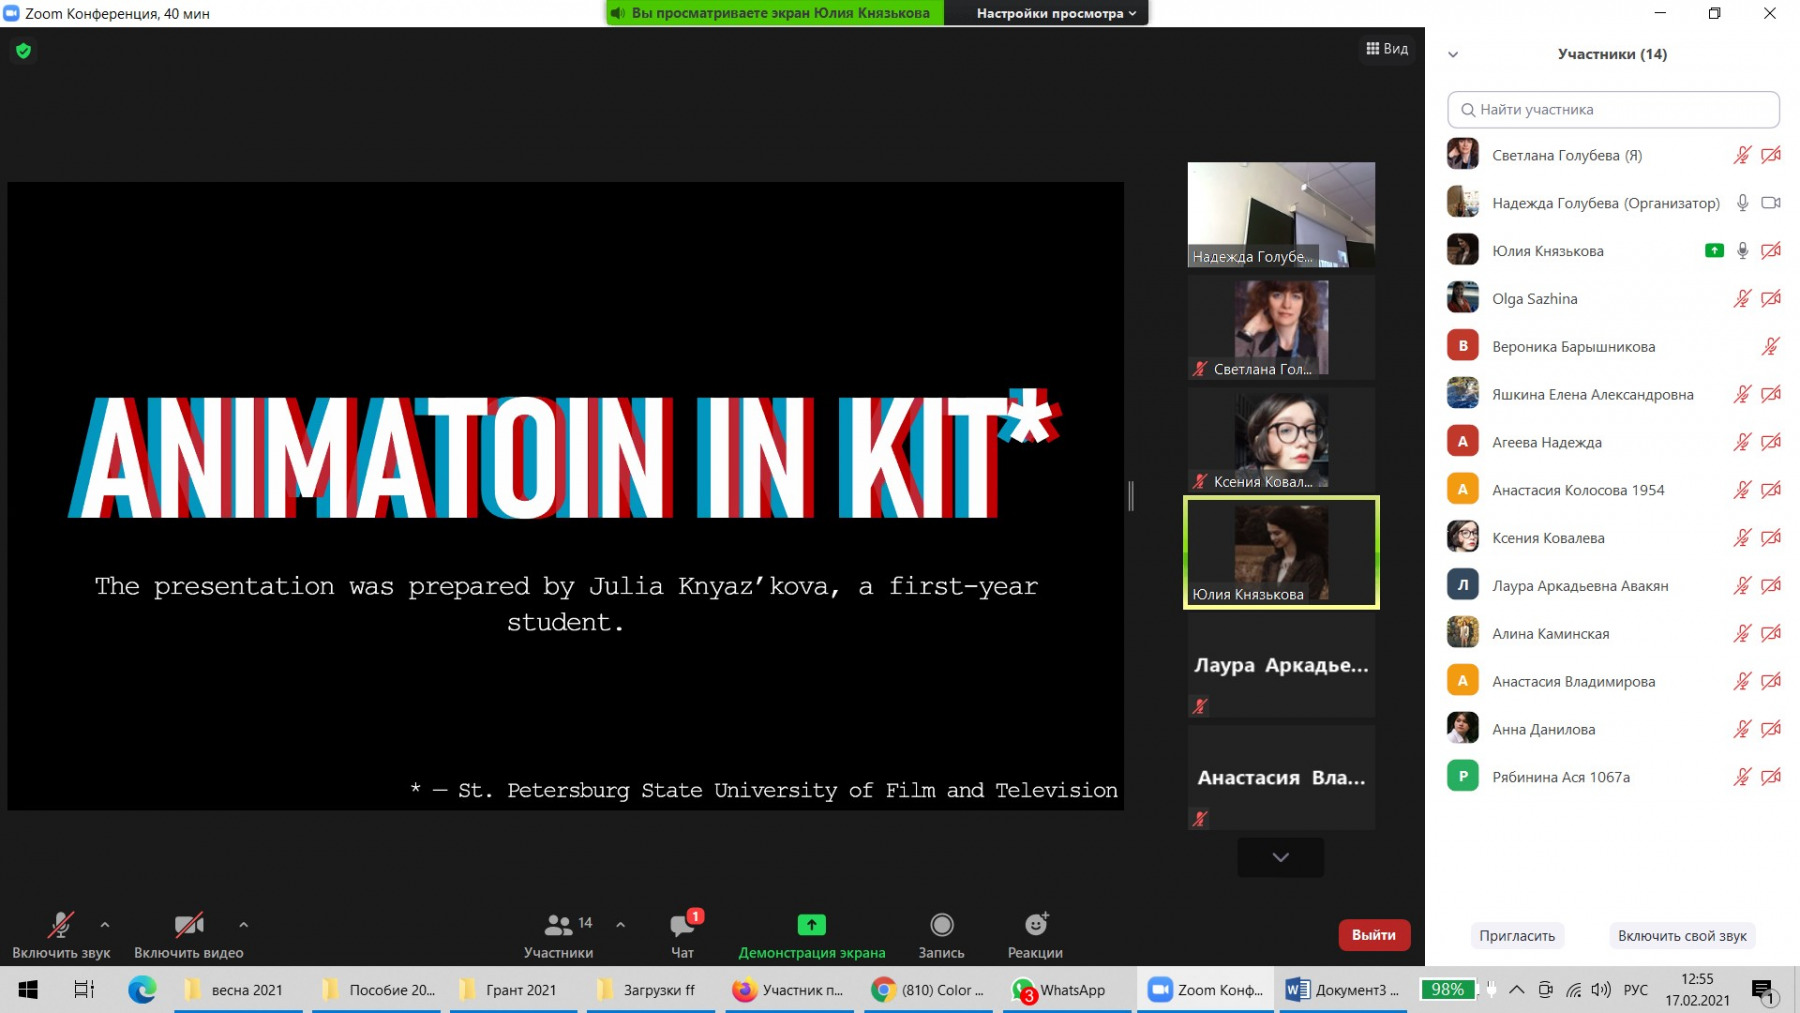Click the View (Вид) layout button
The image size is (1800, 1013).
coord(1387,49)
